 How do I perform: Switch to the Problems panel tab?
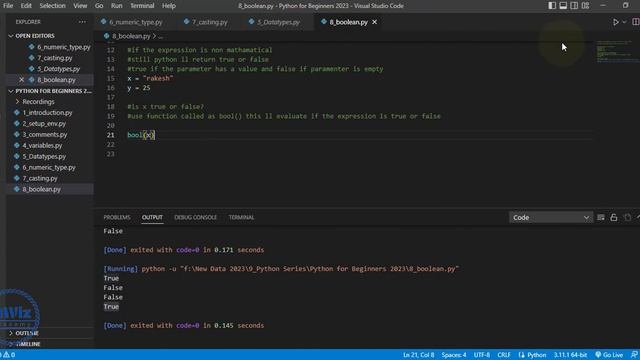(x=117, y=218)
